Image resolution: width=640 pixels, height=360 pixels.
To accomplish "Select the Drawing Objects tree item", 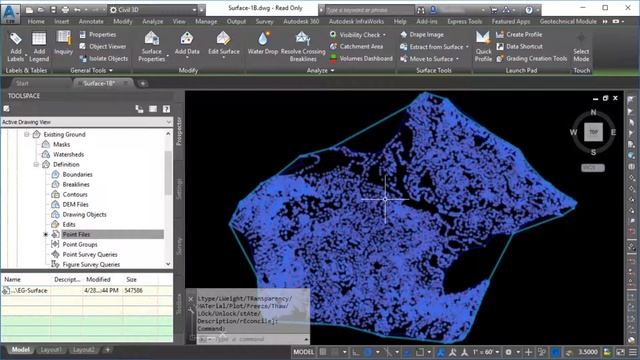I will (x=84, y=215).
